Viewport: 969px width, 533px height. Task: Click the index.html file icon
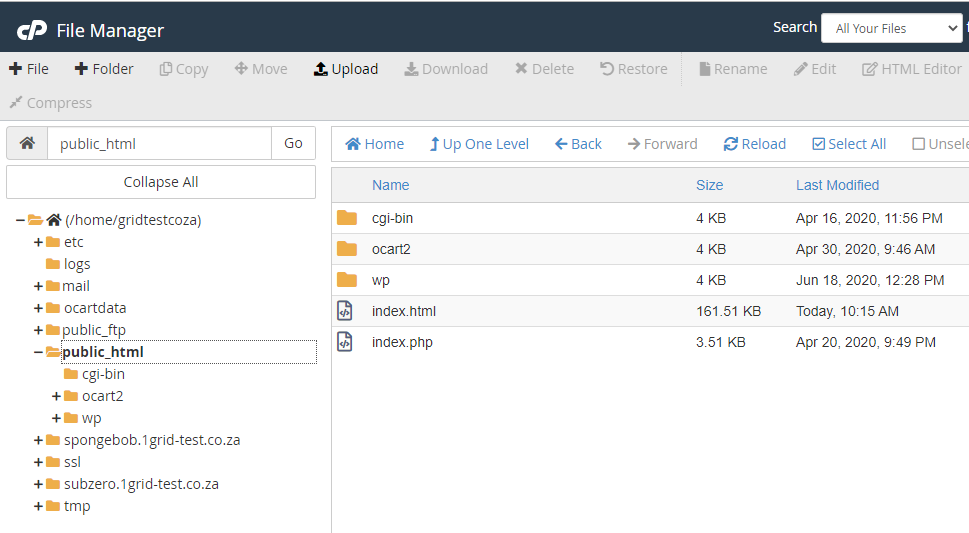coord(345,310)
